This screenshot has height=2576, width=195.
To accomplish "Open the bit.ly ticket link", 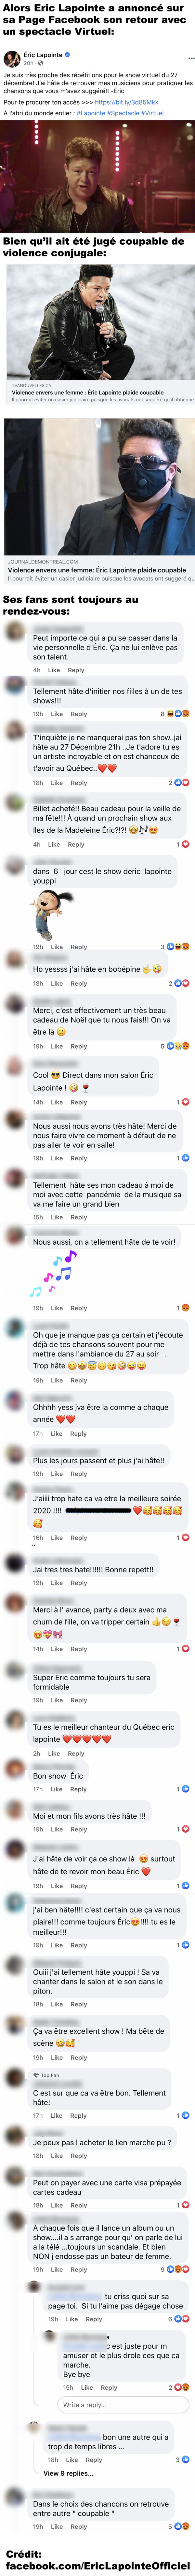I will [126, 102].
